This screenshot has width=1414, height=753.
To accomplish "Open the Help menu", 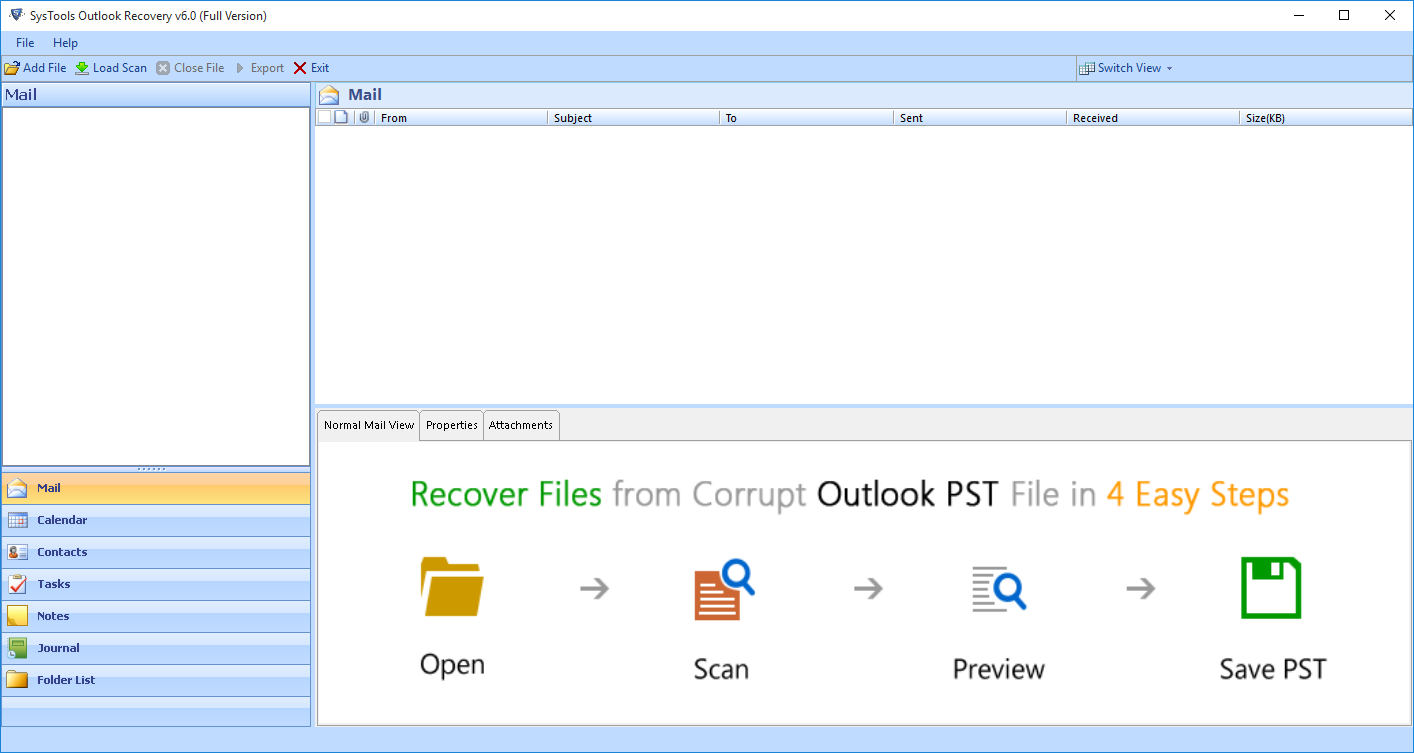I will pos(65,43).
